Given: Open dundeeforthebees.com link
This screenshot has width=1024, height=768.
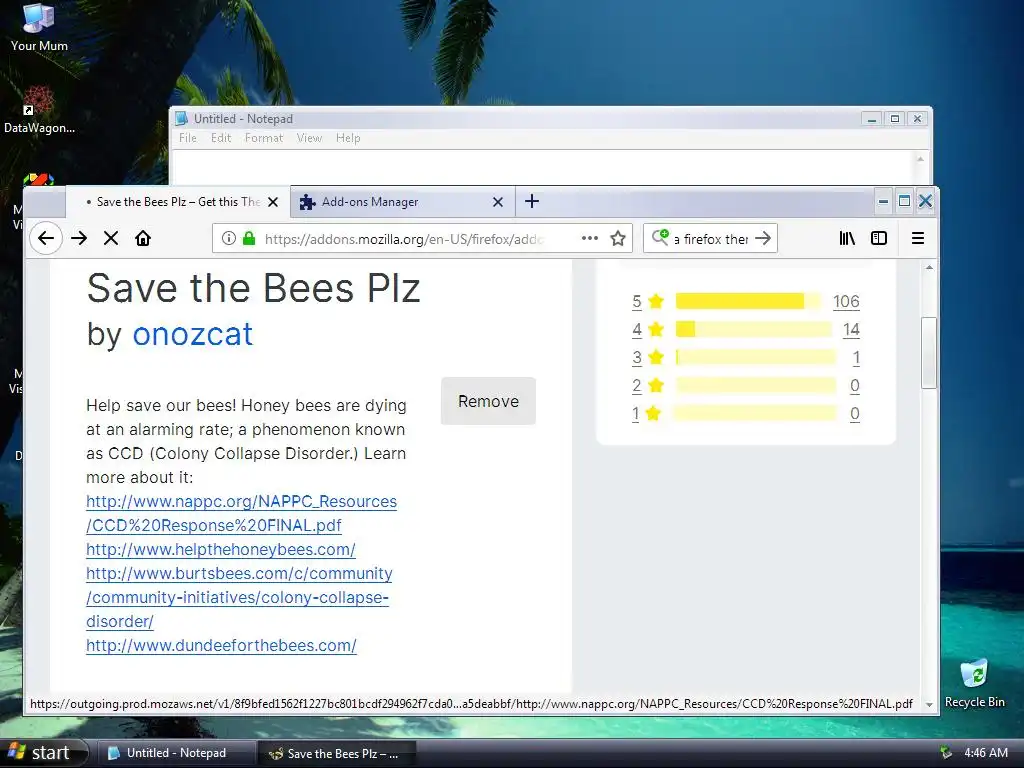Looking at the screenshot, I should (221, 645).
